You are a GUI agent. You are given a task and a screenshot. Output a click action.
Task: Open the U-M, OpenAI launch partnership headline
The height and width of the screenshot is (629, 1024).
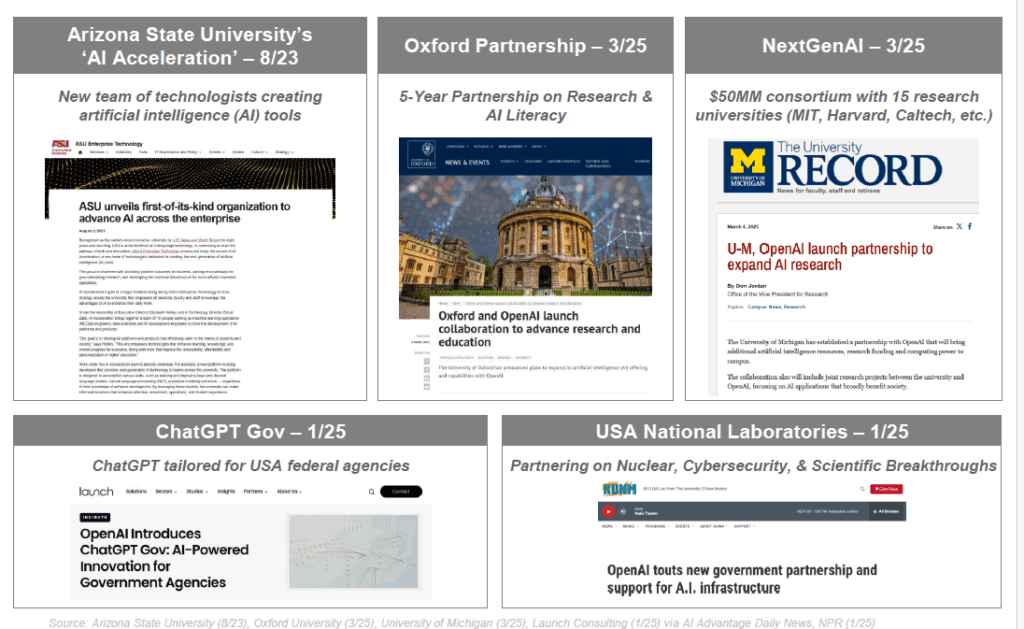click(829, 257)
